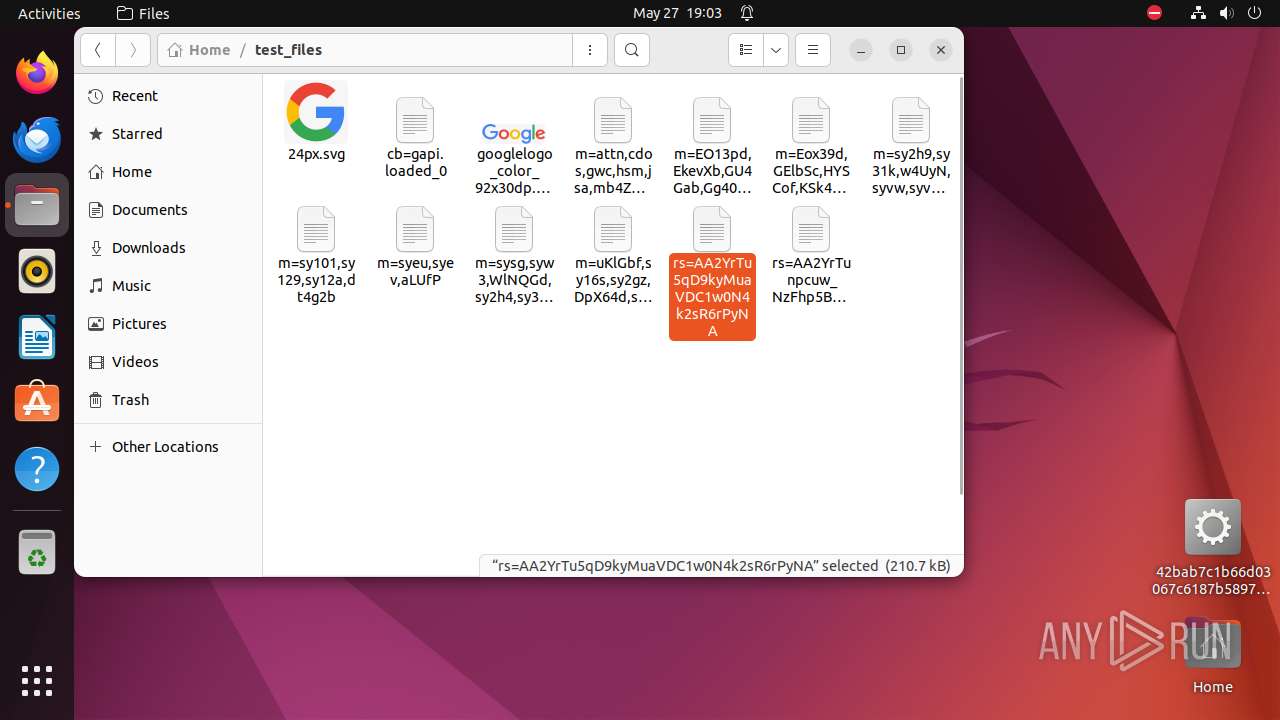Screen dimensions: 1280x720
Task: Open the clock and calendar May 27 19:03
Action: [677, 13]
